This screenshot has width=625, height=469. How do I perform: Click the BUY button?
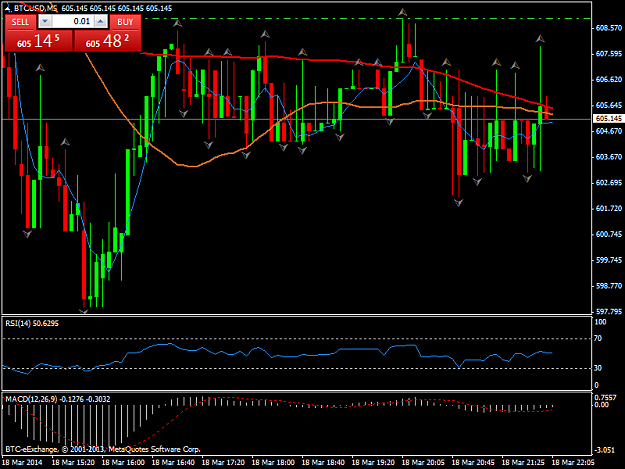coord(125,22)
